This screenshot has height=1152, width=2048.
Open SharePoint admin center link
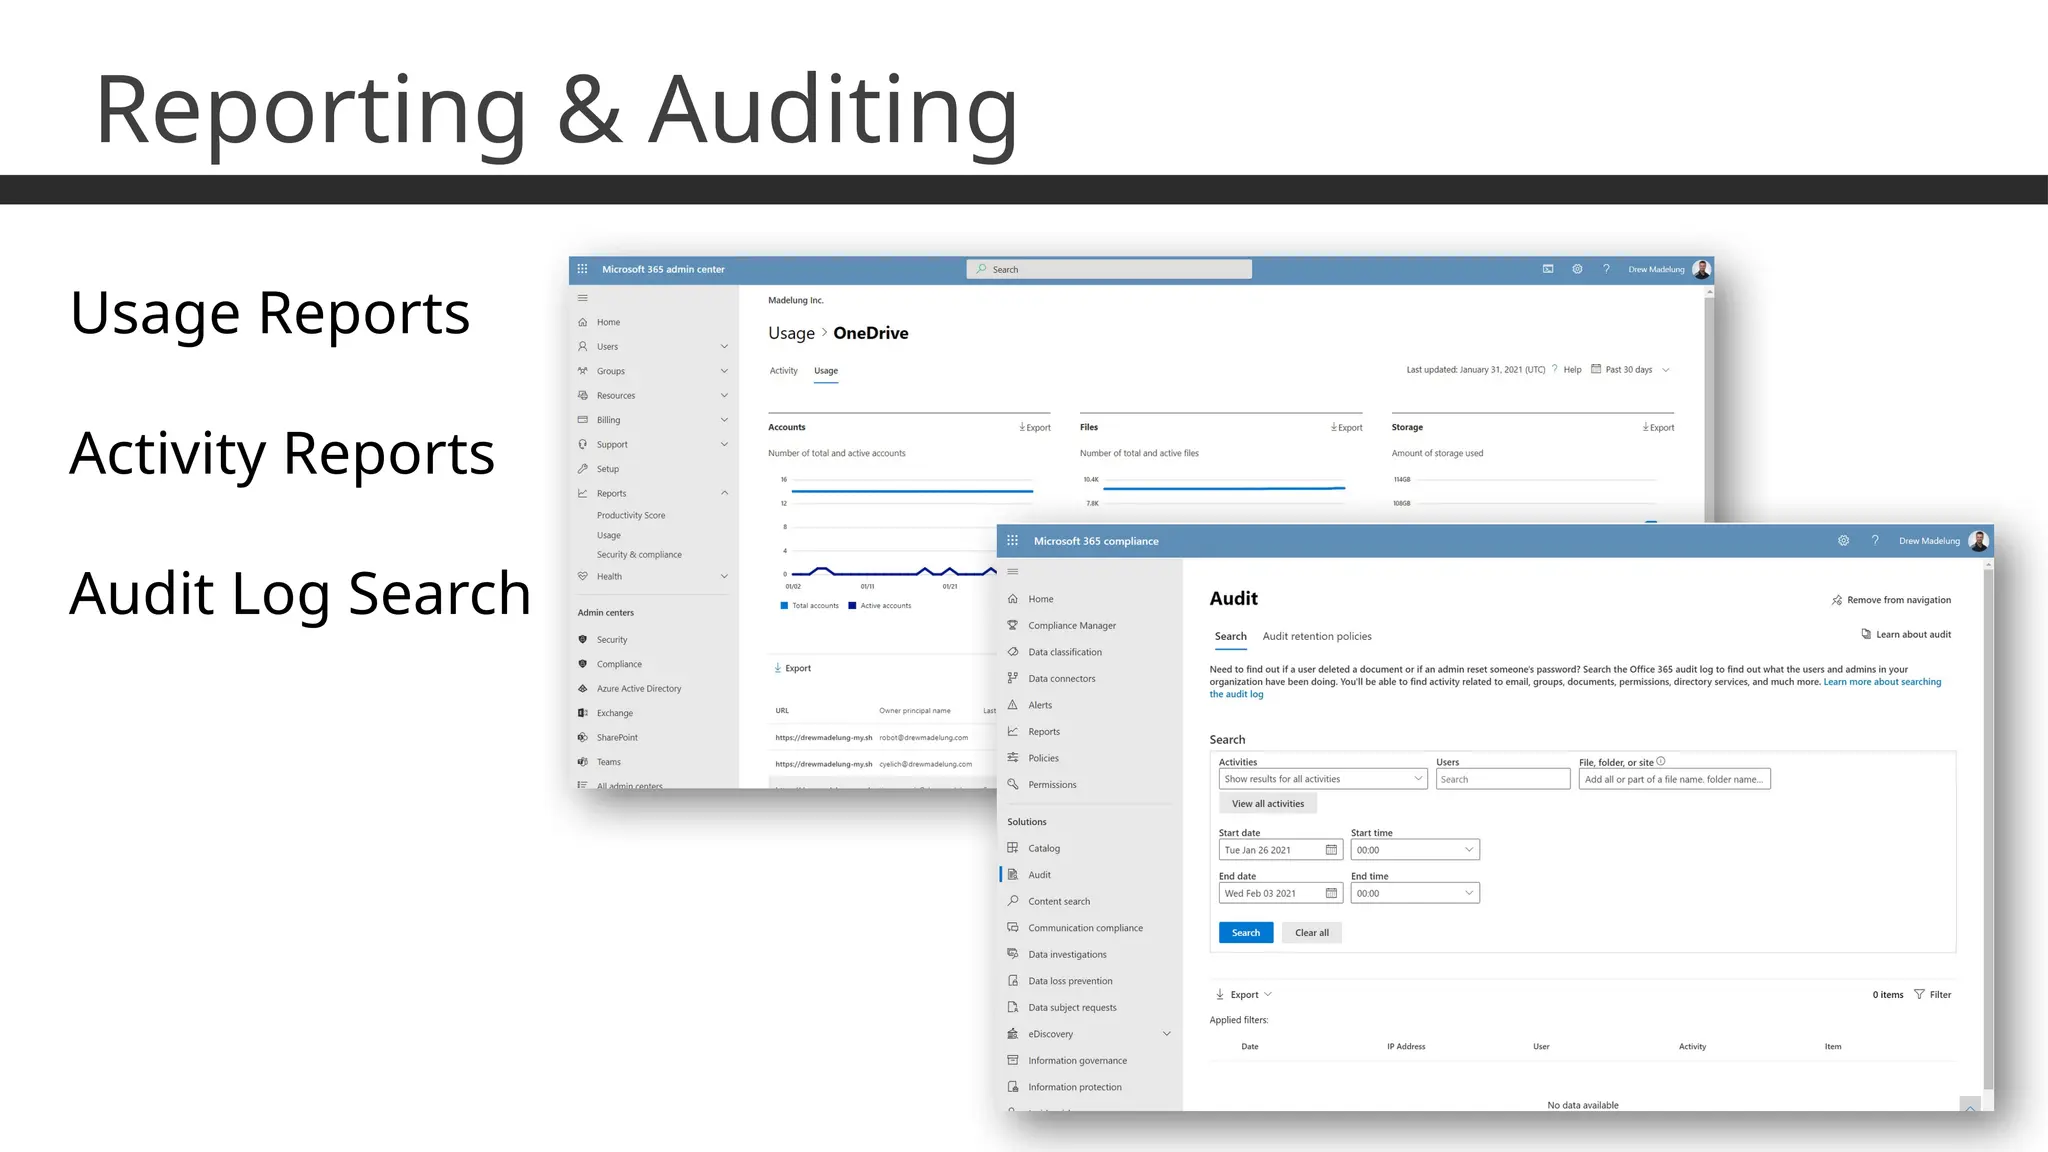(x=617, y=738)
